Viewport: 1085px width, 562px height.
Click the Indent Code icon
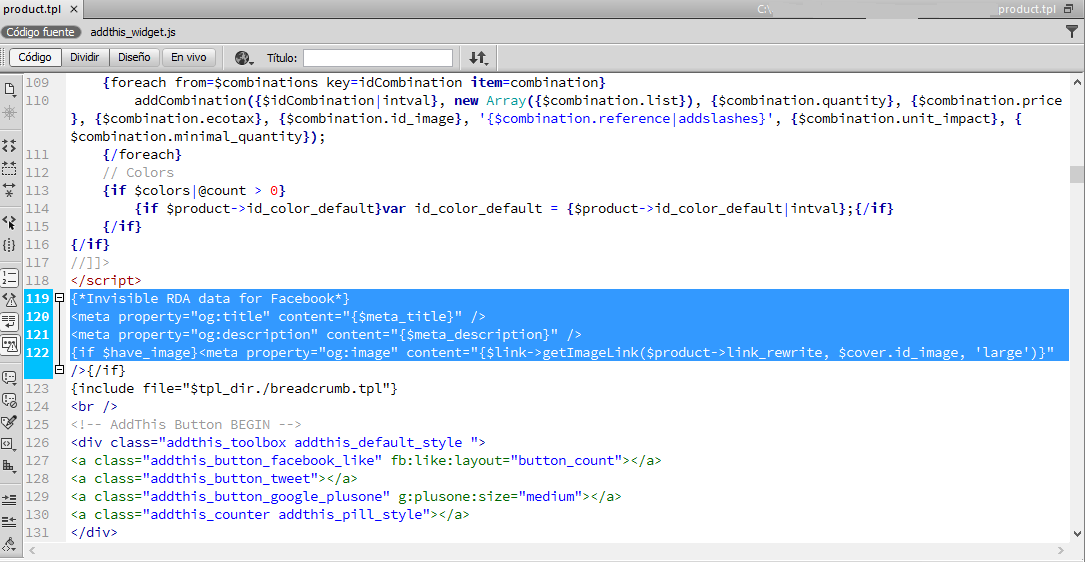coord(10,498)
